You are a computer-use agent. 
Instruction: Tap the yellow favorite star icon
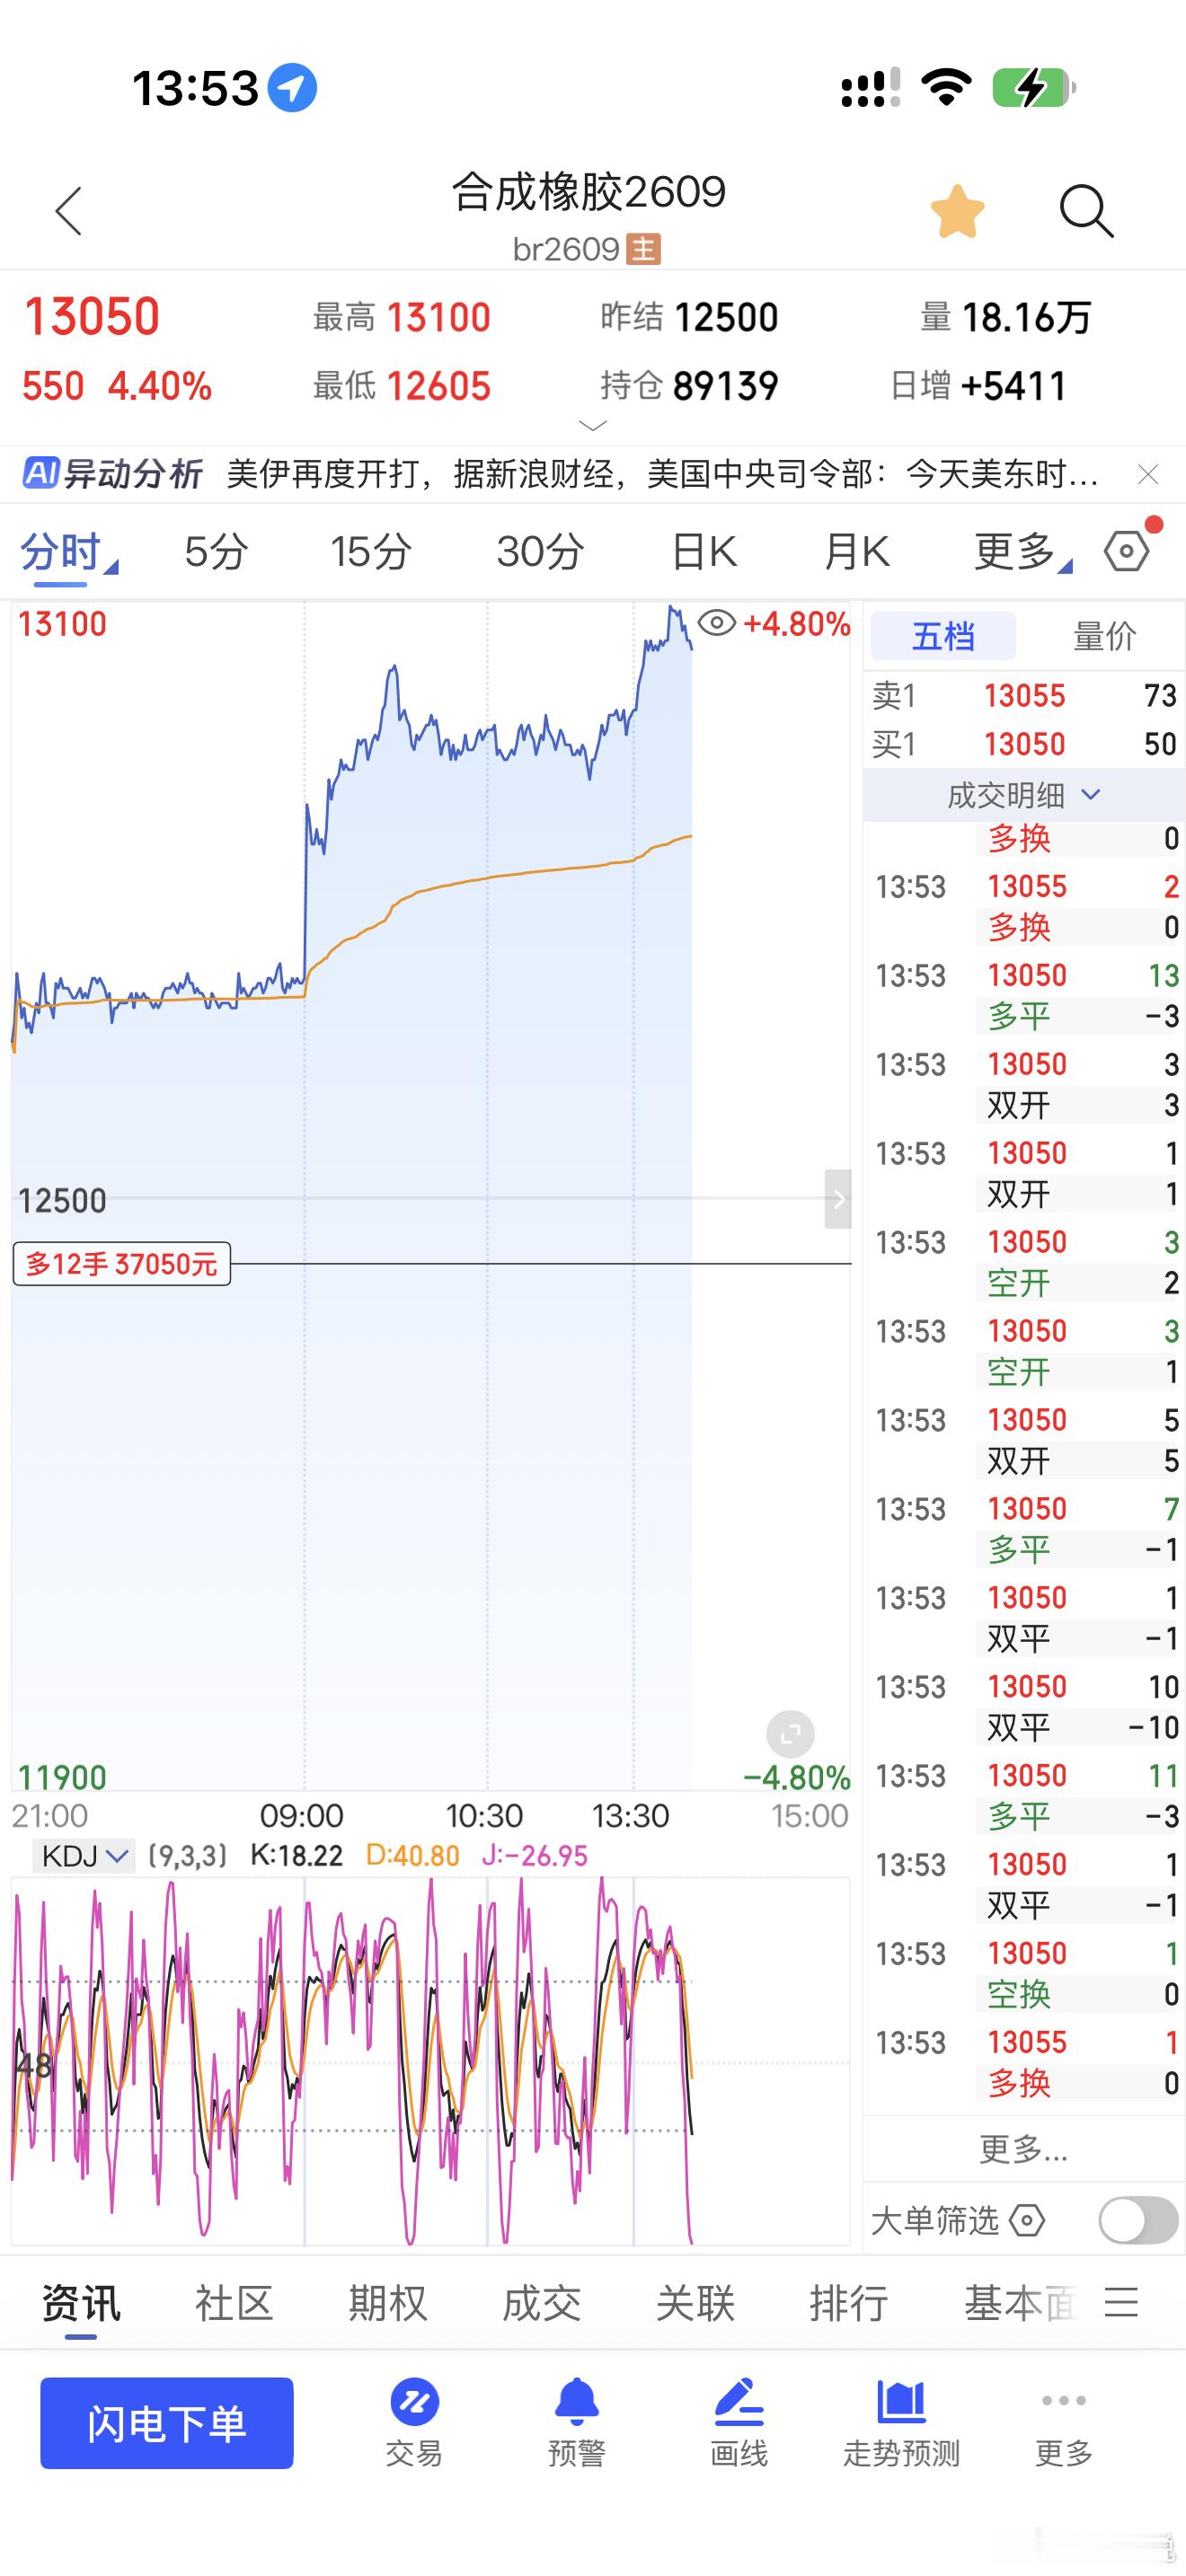pyautogui.click(x=957, y=211)
